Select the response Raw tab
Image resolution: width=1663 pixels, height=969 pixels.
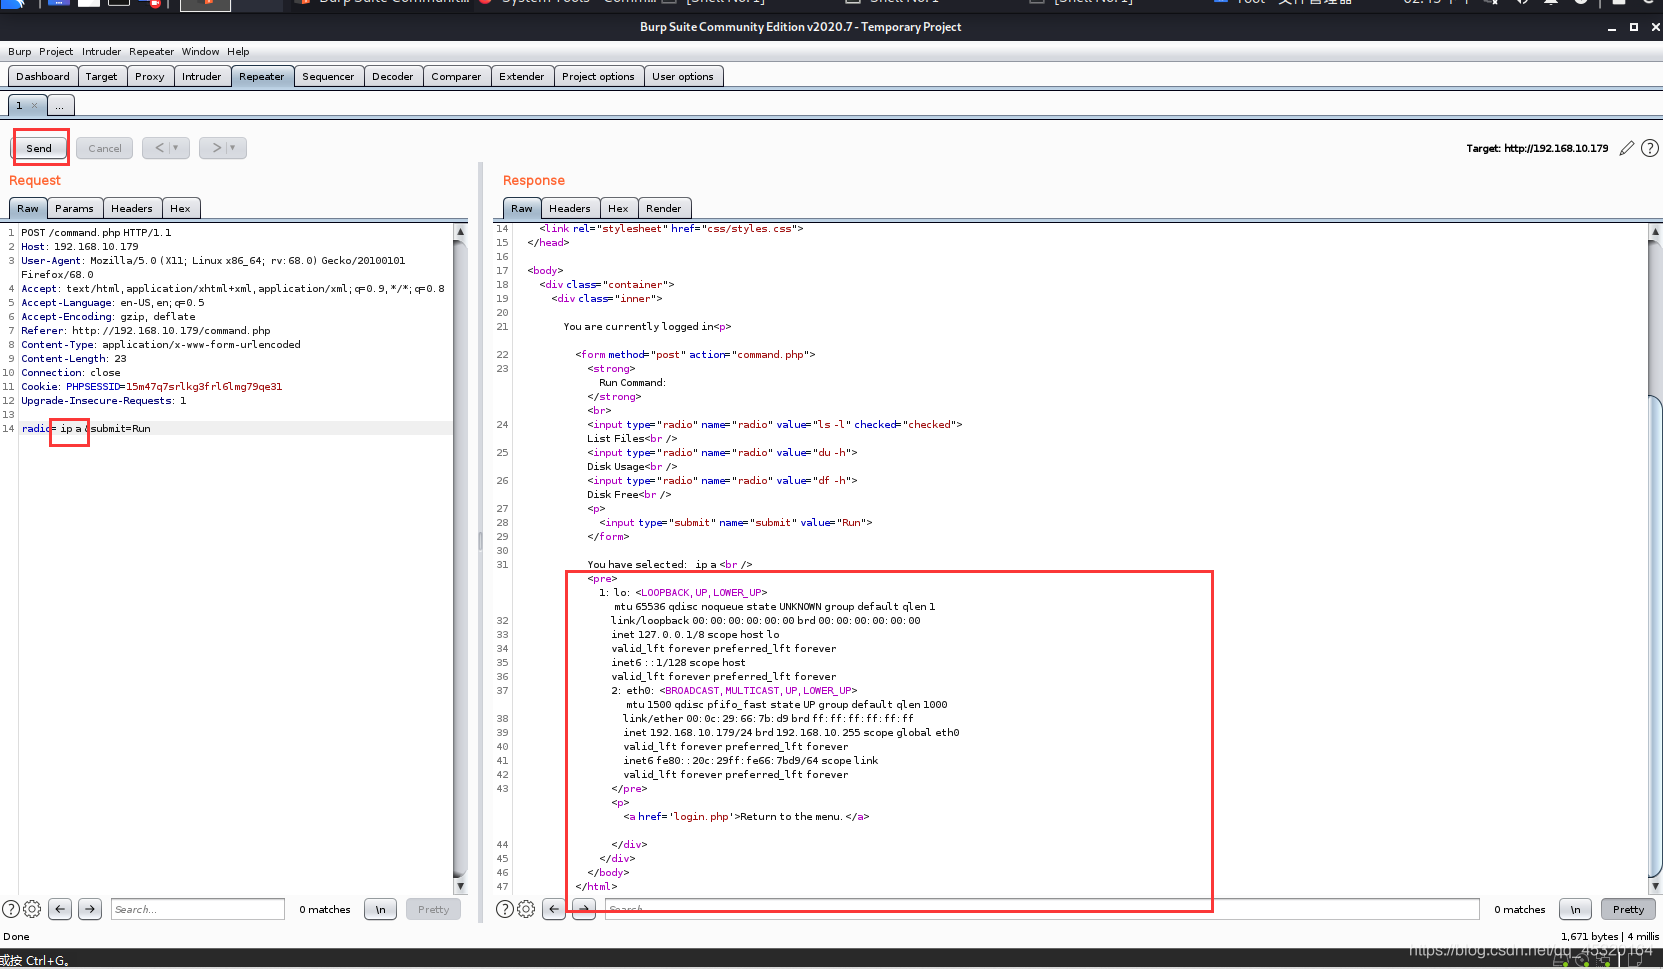point(522,208)
